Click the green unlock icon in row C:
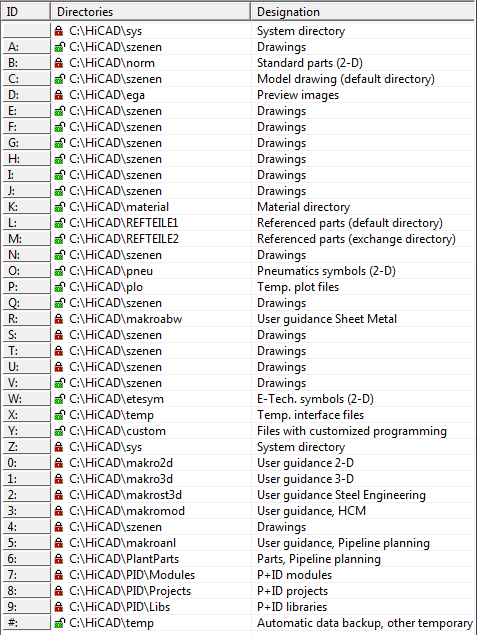Screen dimensions: 477x635 (x=60, y=79)
